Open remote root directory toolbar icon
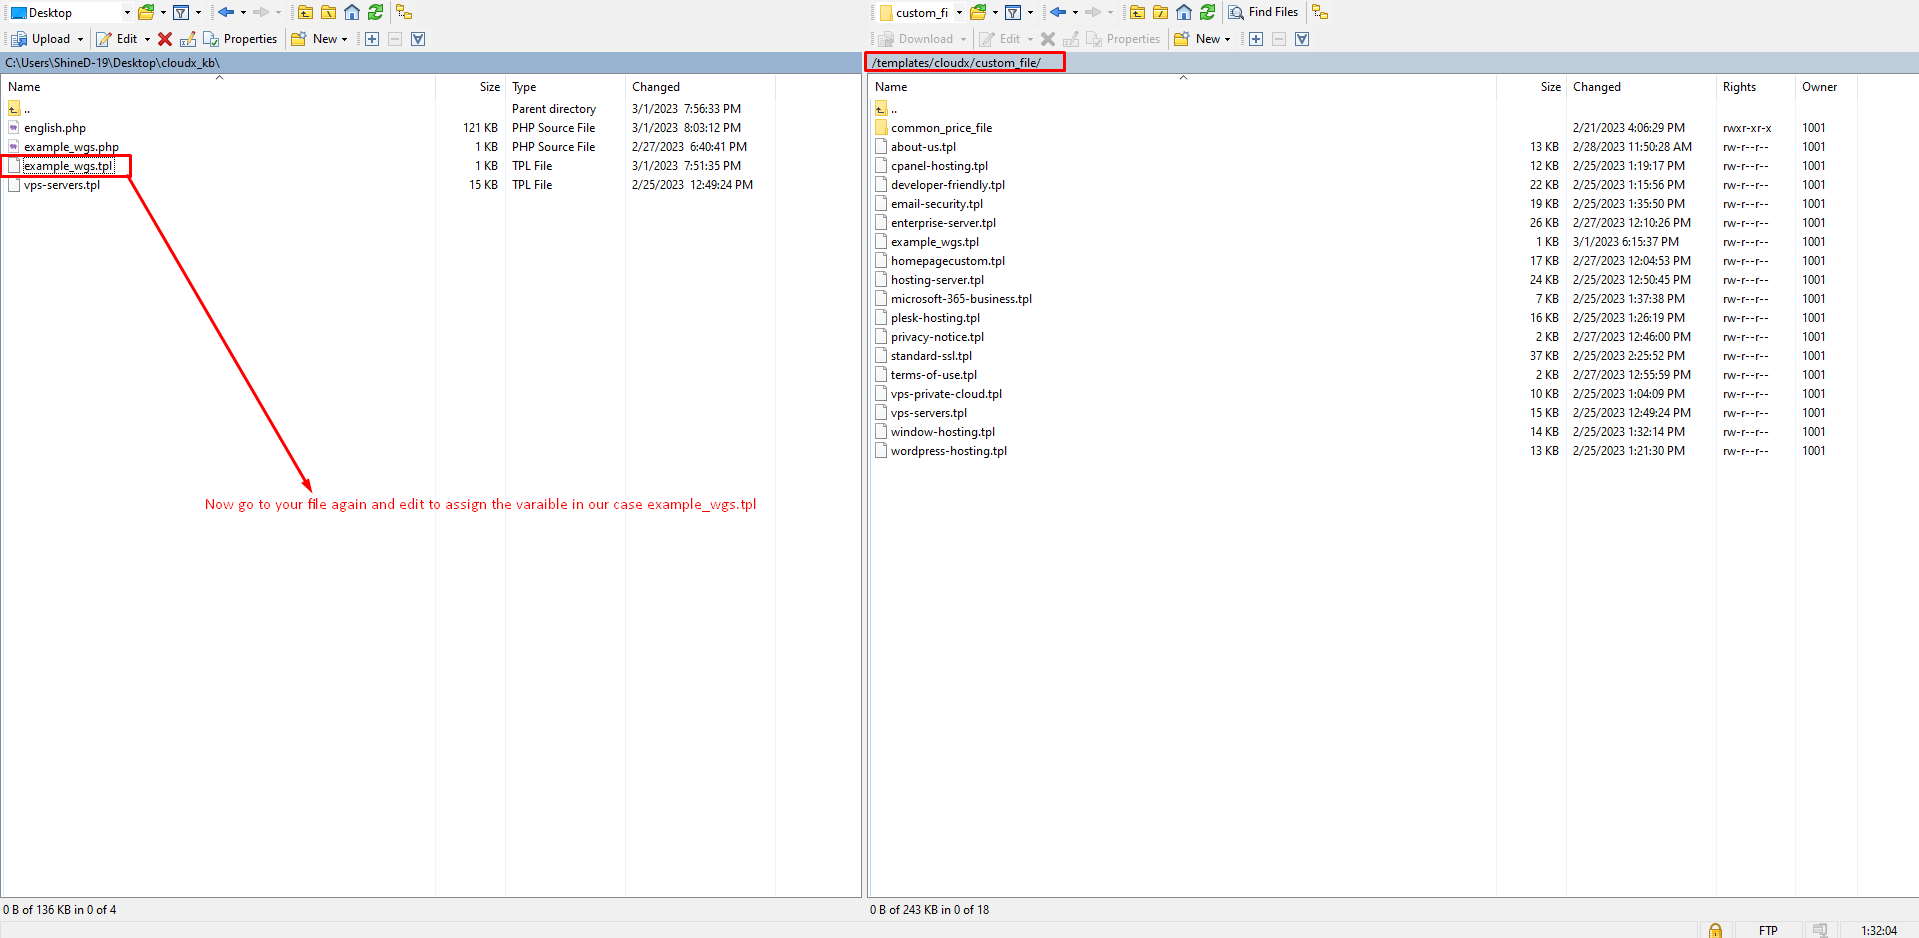 (x=1160, y=12)
